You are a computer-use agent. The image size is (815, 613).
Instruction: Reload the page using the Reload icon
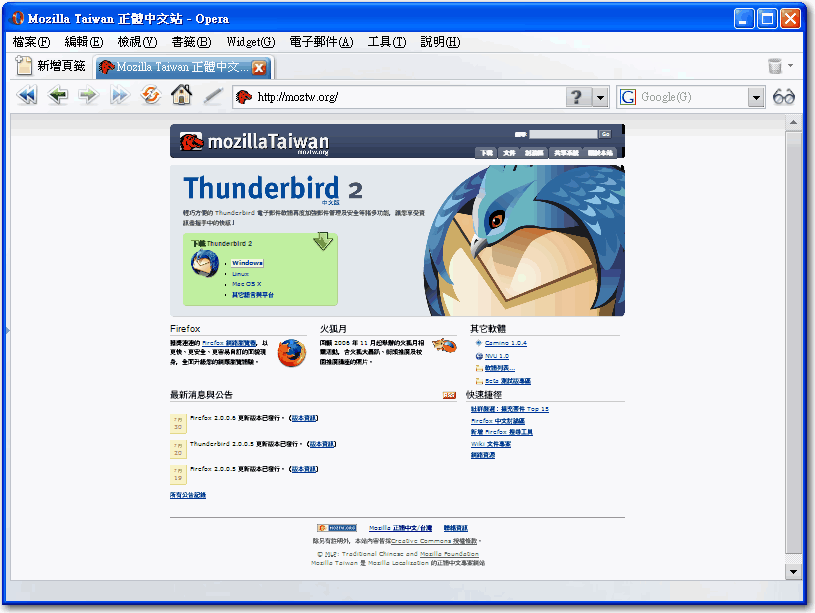[151, 96]
